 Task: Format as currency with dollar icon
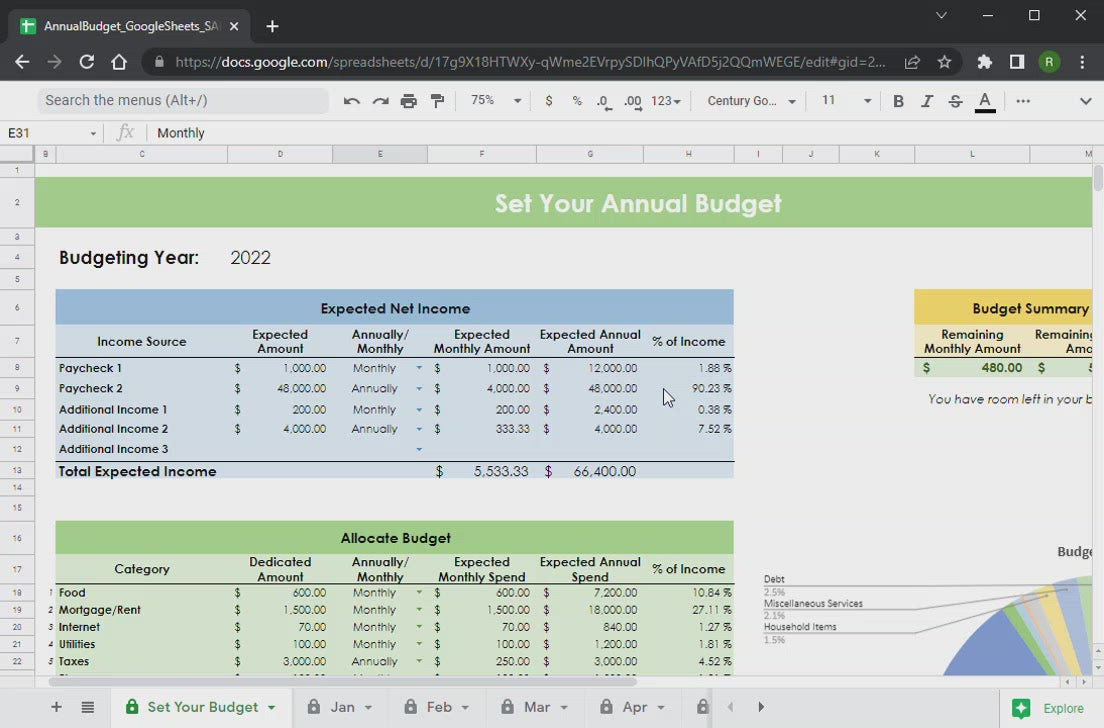(548, 101)
